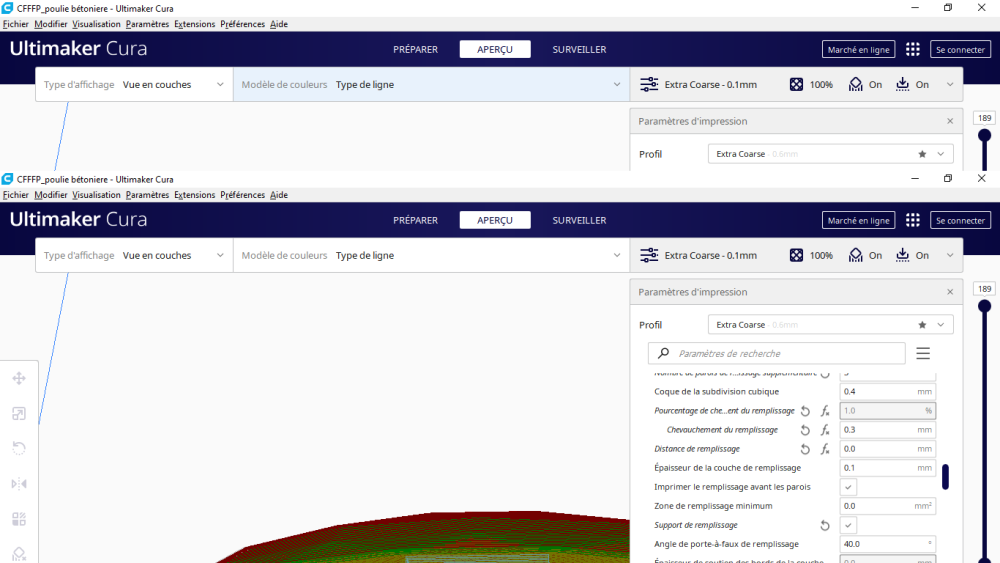The height and width of the screenshot is (563, 1000).
Task: Toggle Support de remplissage checkbox
Action: [848, 525]
